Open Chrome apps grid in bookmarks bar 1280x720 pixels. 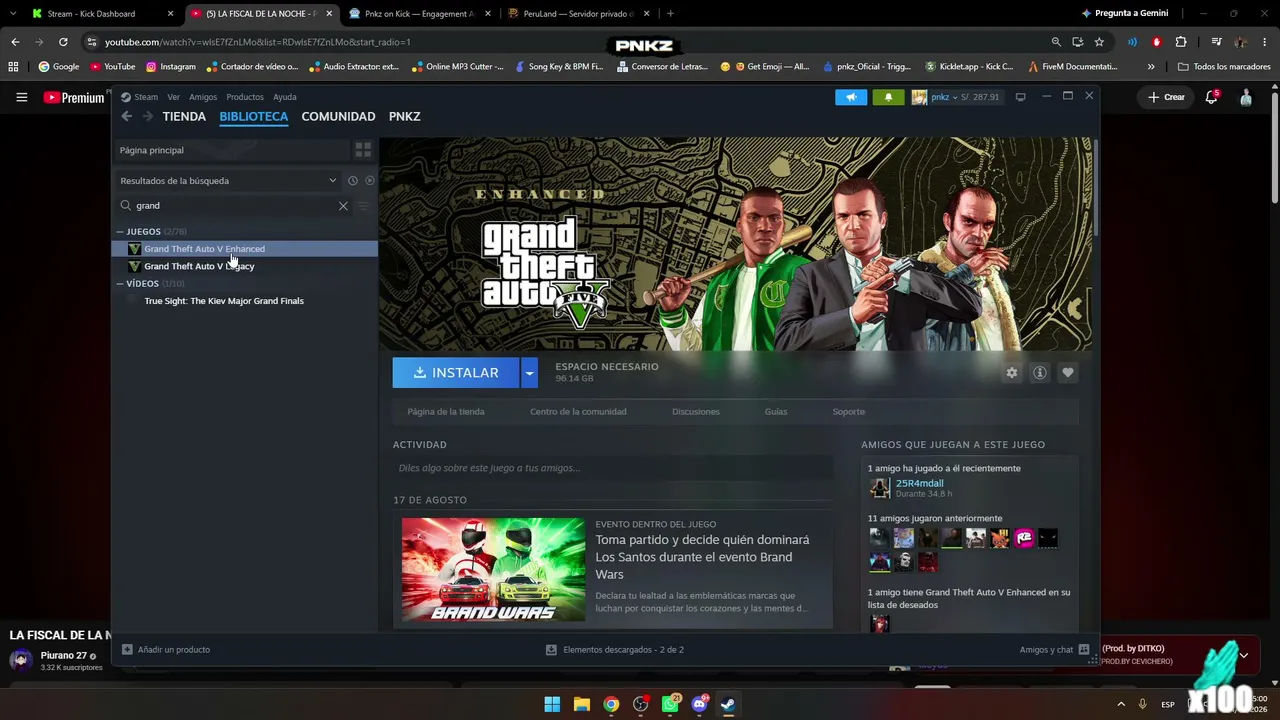click(13, 67)
